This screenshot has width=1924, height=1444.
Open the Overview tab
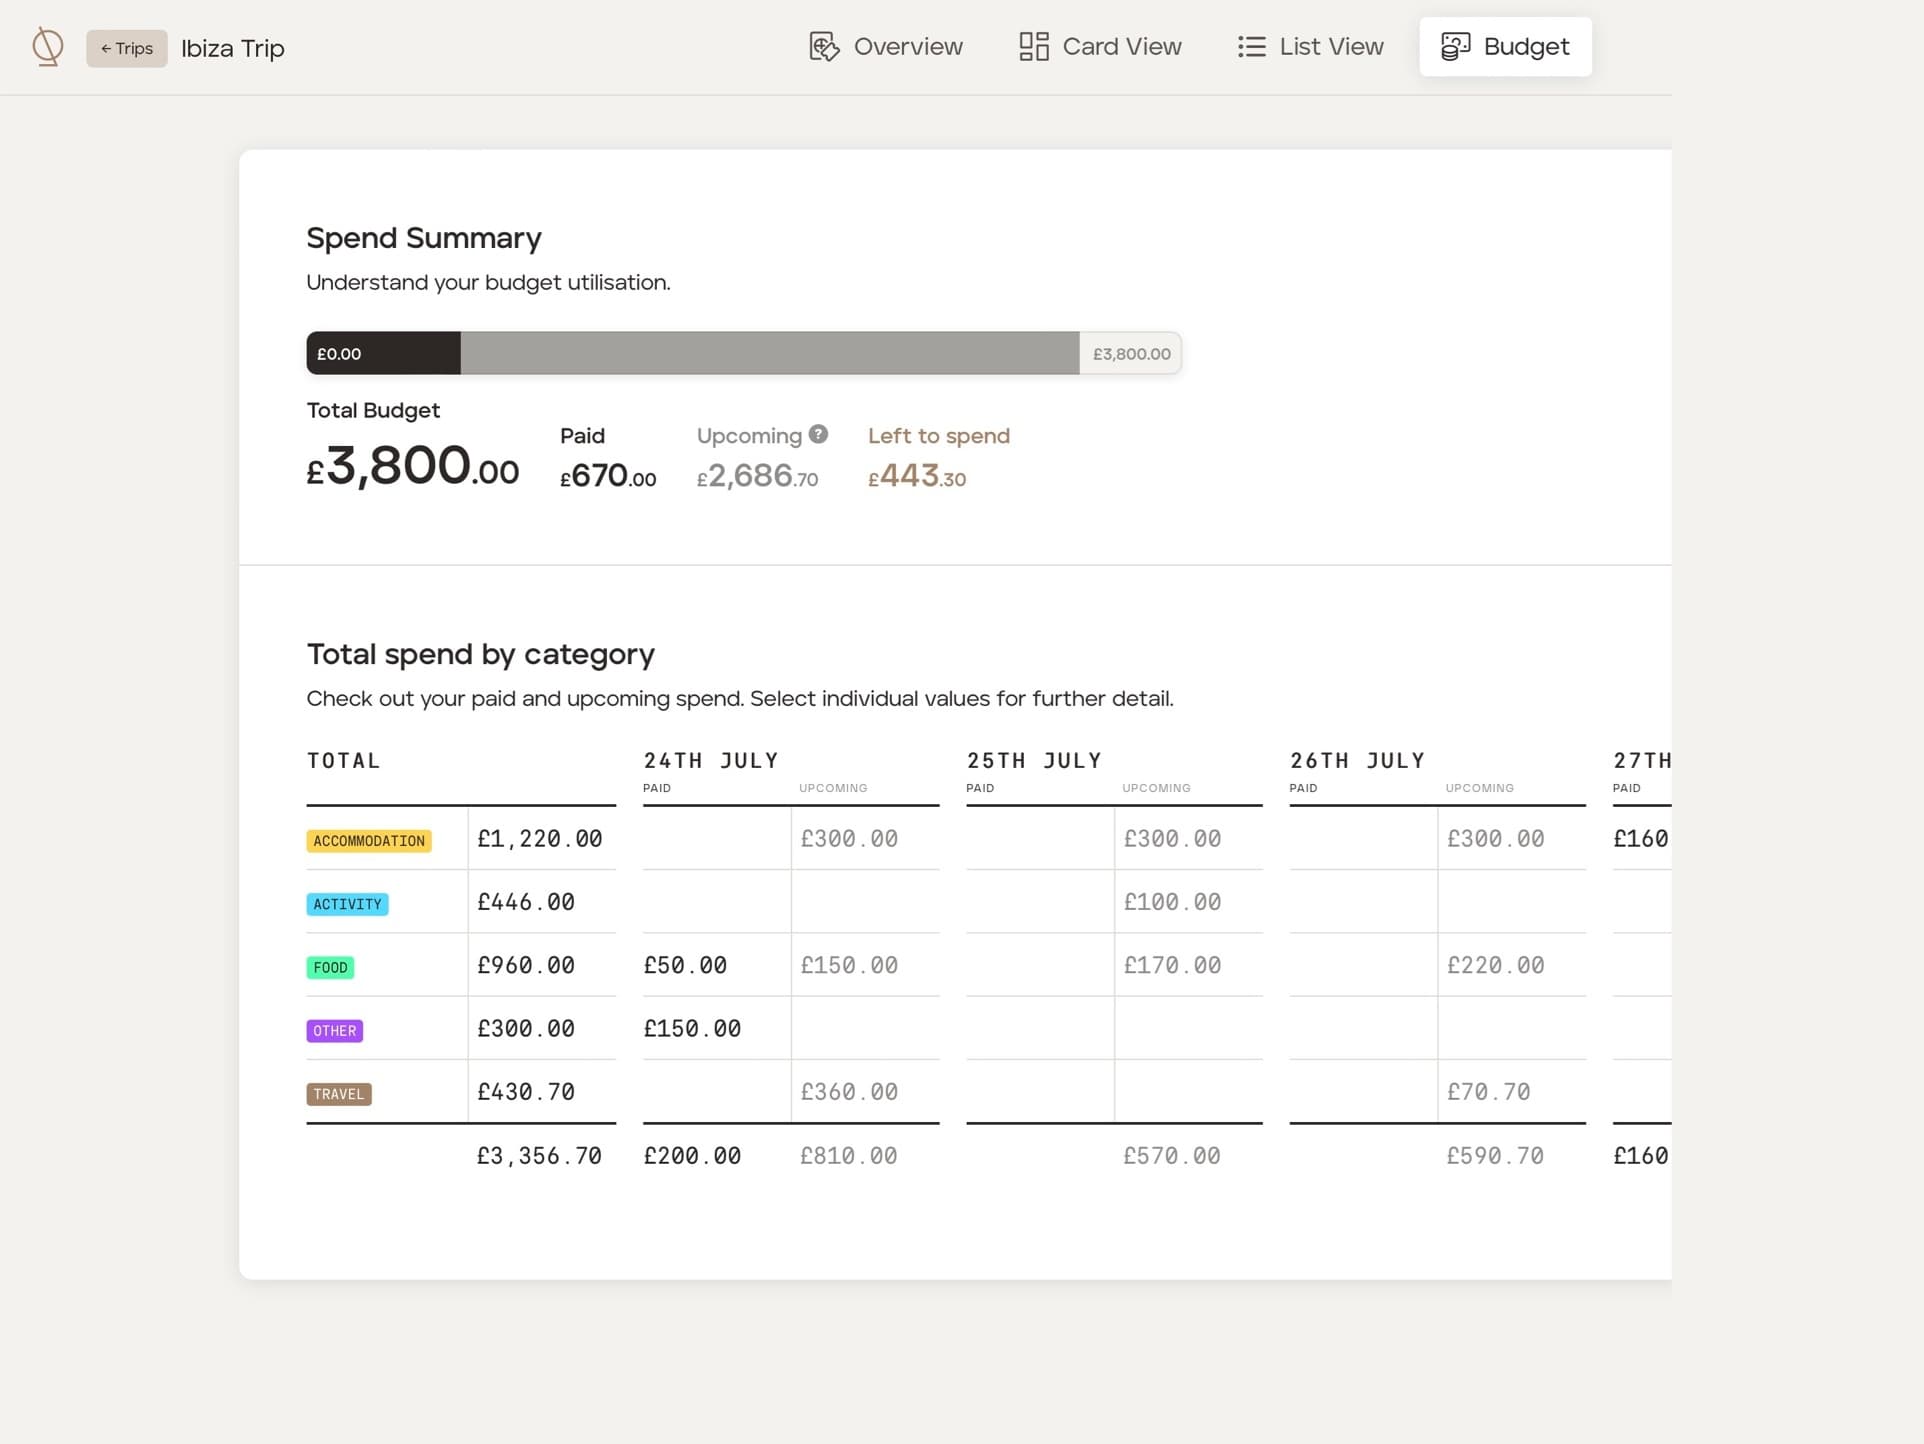tap(886, 47)
